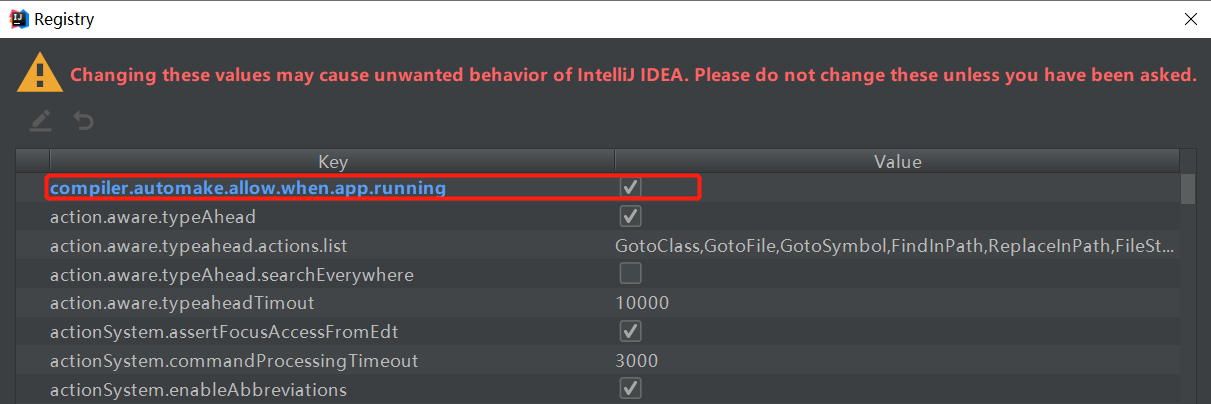The width and height of the screenshot is (1211, 404).
Task: Enable action.aware.typeAhead.searchEverywhere checkbox
Action: pyautogui.click(x=631, y=274)
